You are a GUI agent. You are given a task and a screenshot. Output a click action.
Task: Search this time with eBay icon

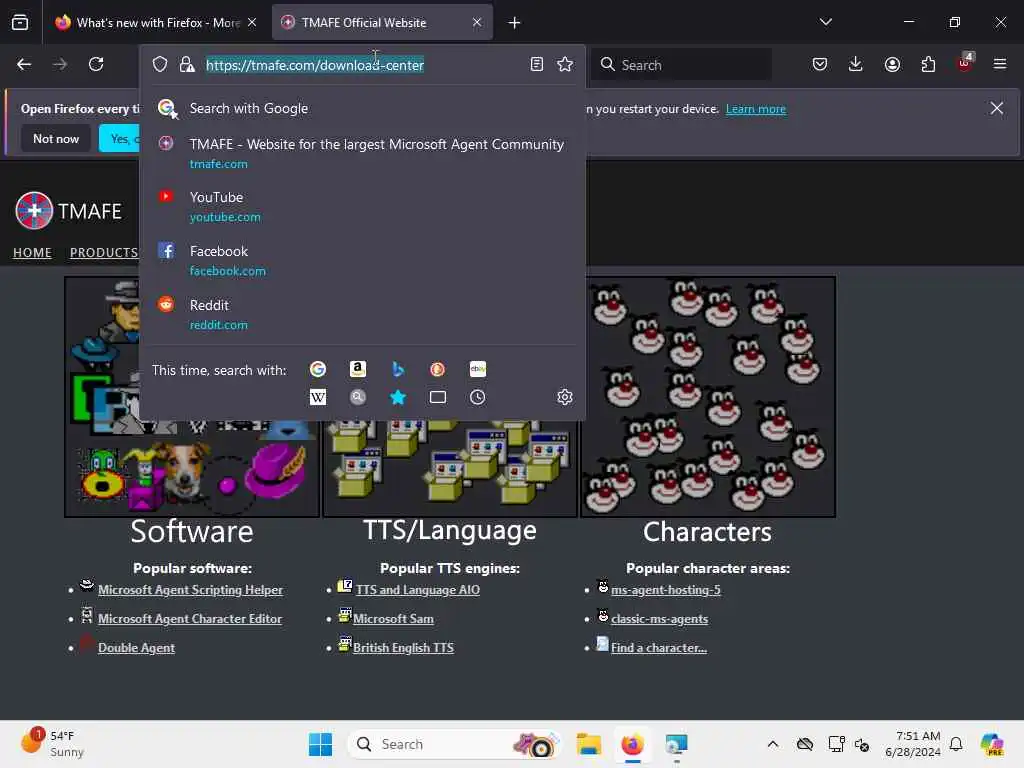point(477,370)
